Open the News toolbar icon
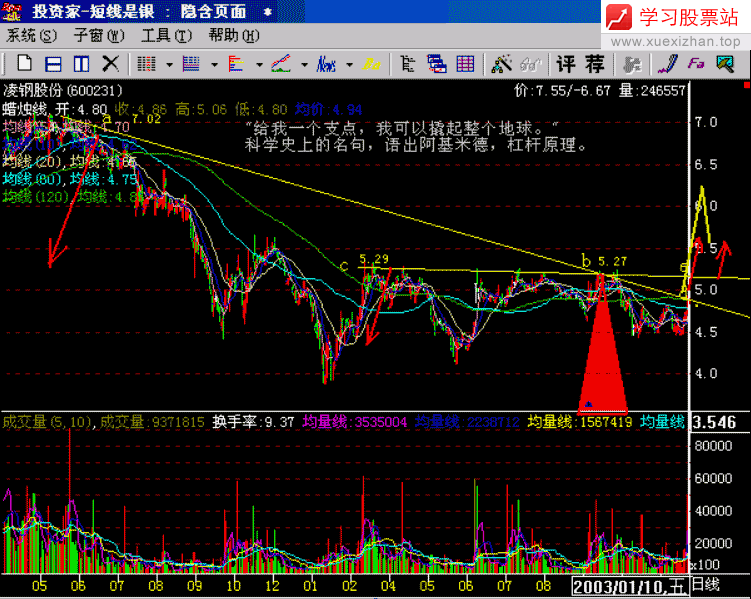This screenshot has width=751, height=599. pyautogui.click(x=326, y=64)
